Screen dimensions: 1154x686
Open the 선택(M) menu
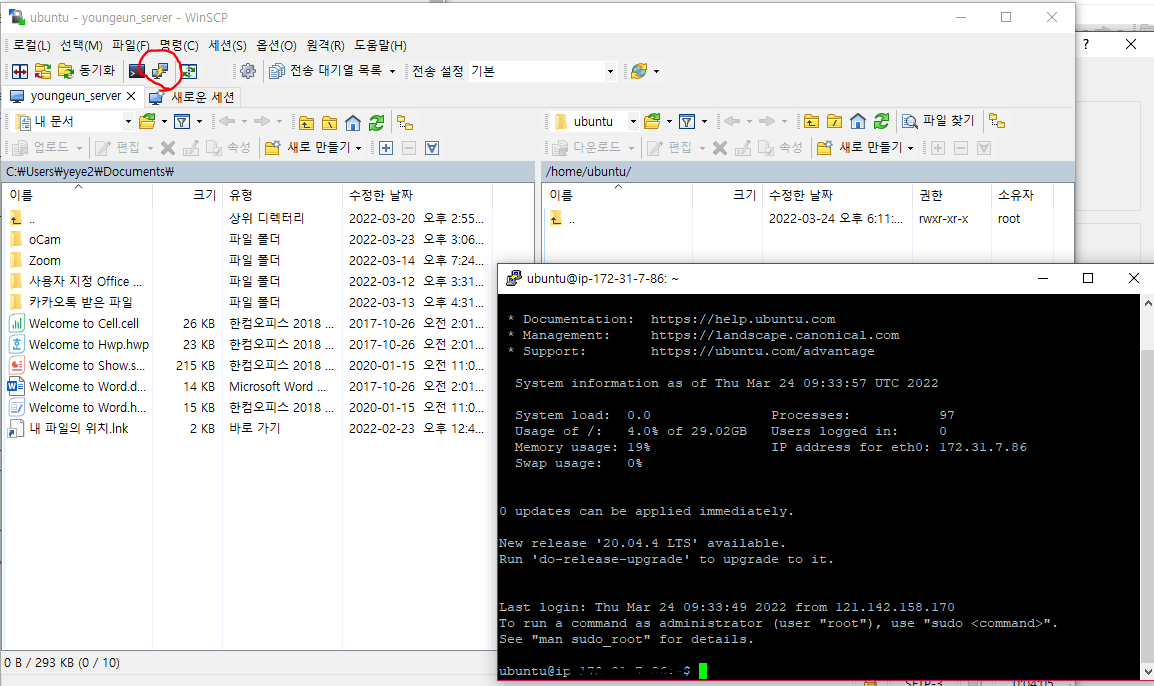pyautogui.click(x=81, y=46)
